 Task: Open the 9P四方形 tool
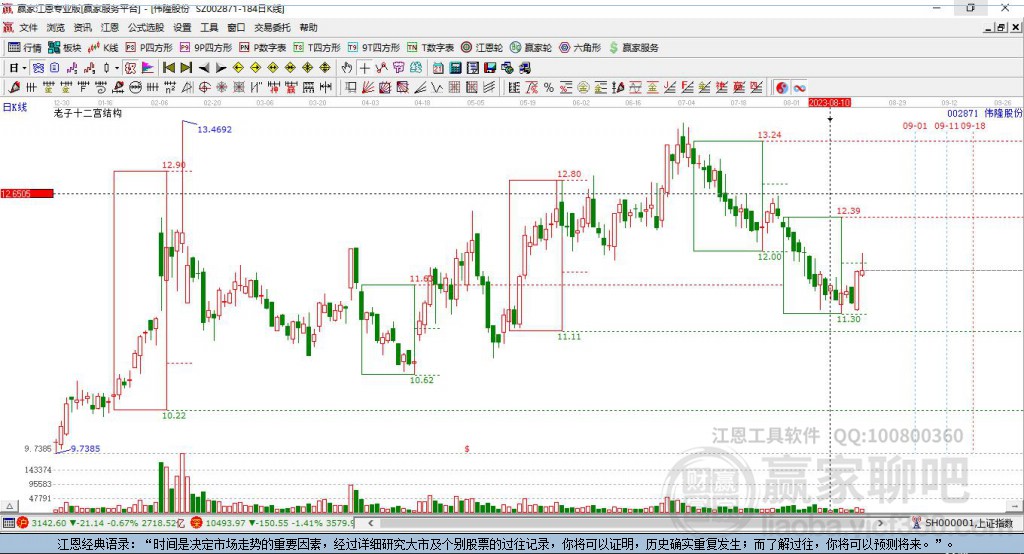pos(206,48)
